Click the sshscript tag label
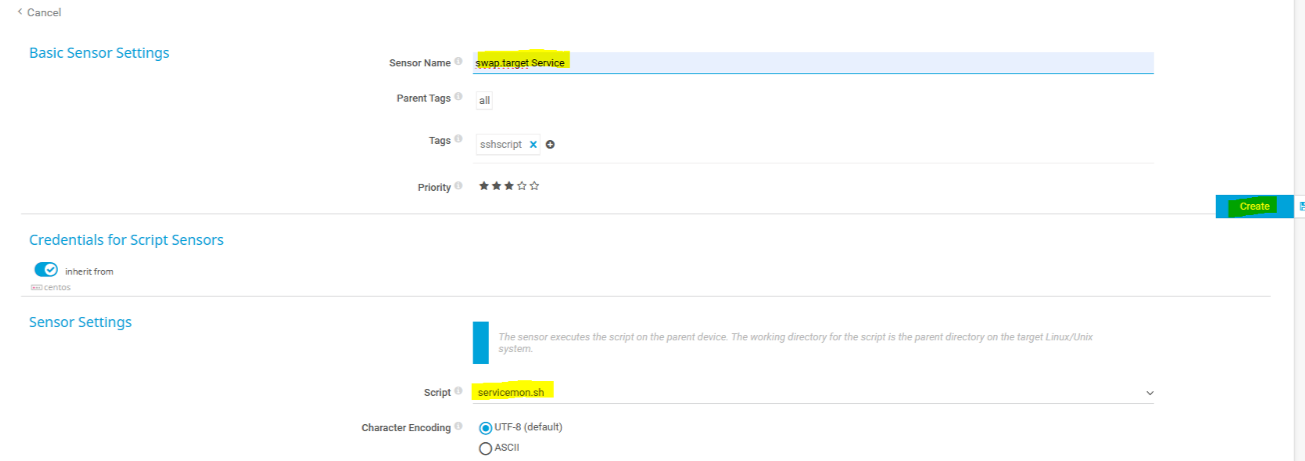This screenshot has height=461, width=1305. click(x=500, y=145)
